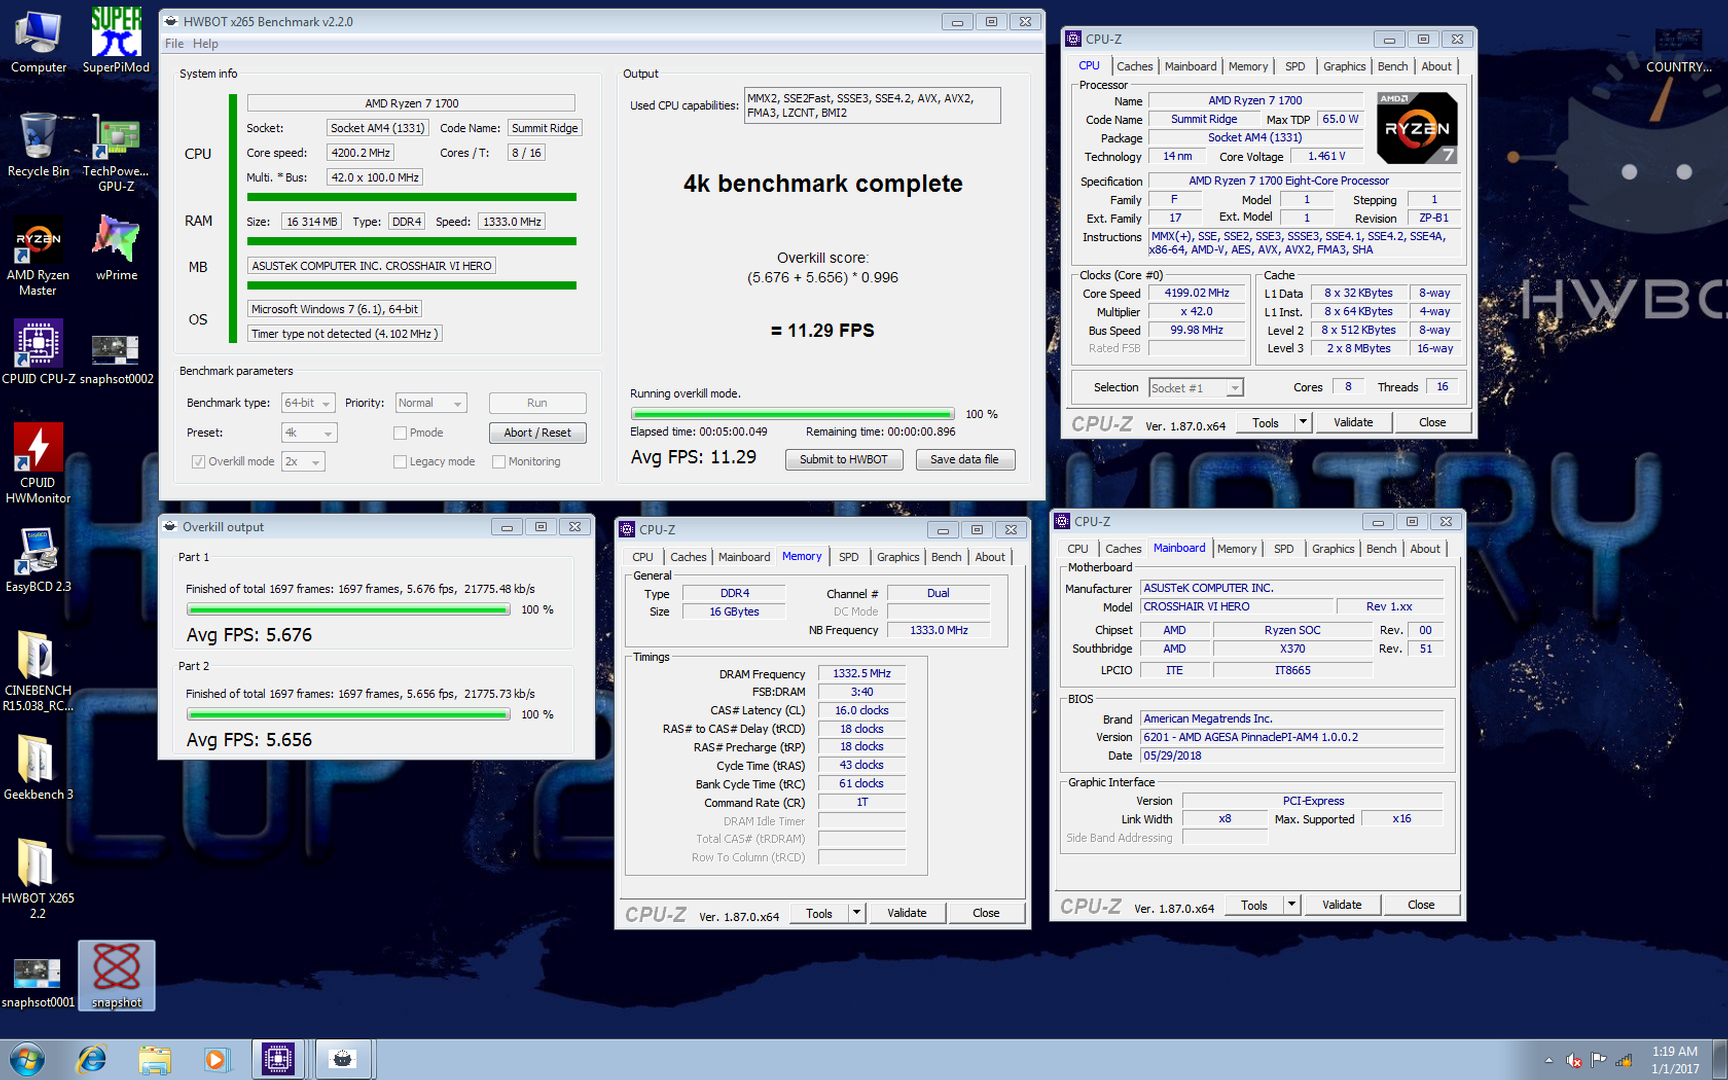Click the AMD Ryzen 7 1700 field in HWBOT

(x=411, y=103)
